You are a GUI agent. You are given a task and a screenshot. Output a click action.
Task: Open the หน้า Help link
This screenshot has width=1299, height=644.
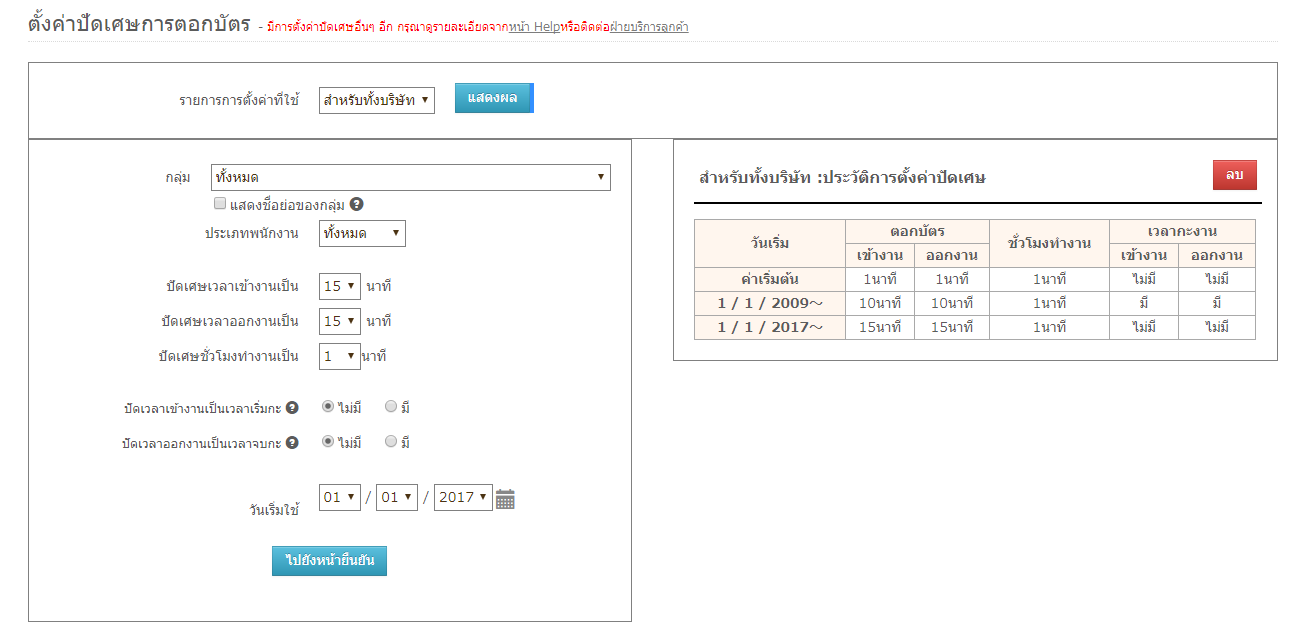tap(534, 27)
